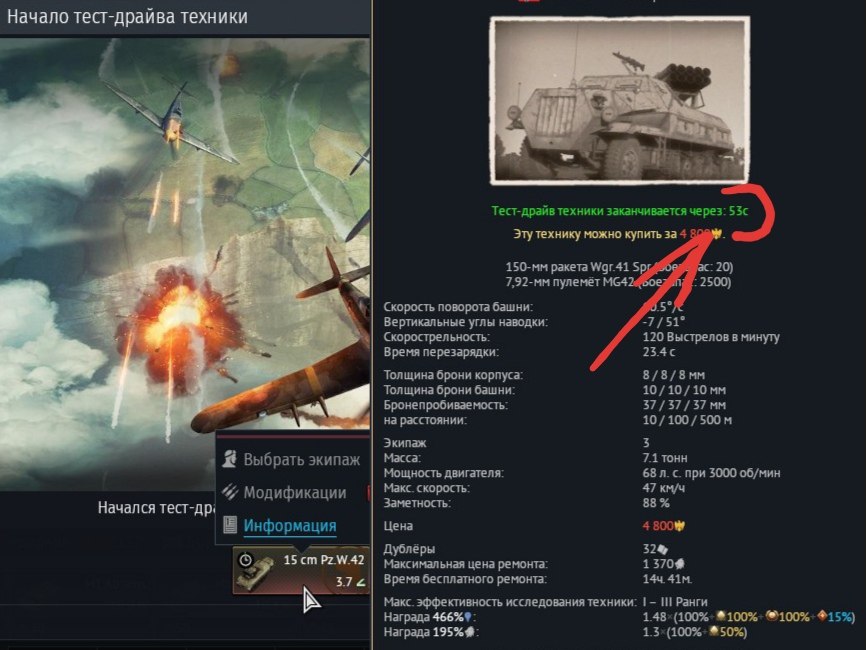
Task: Click the Начался тест-драйв message text
Action: 156,508
